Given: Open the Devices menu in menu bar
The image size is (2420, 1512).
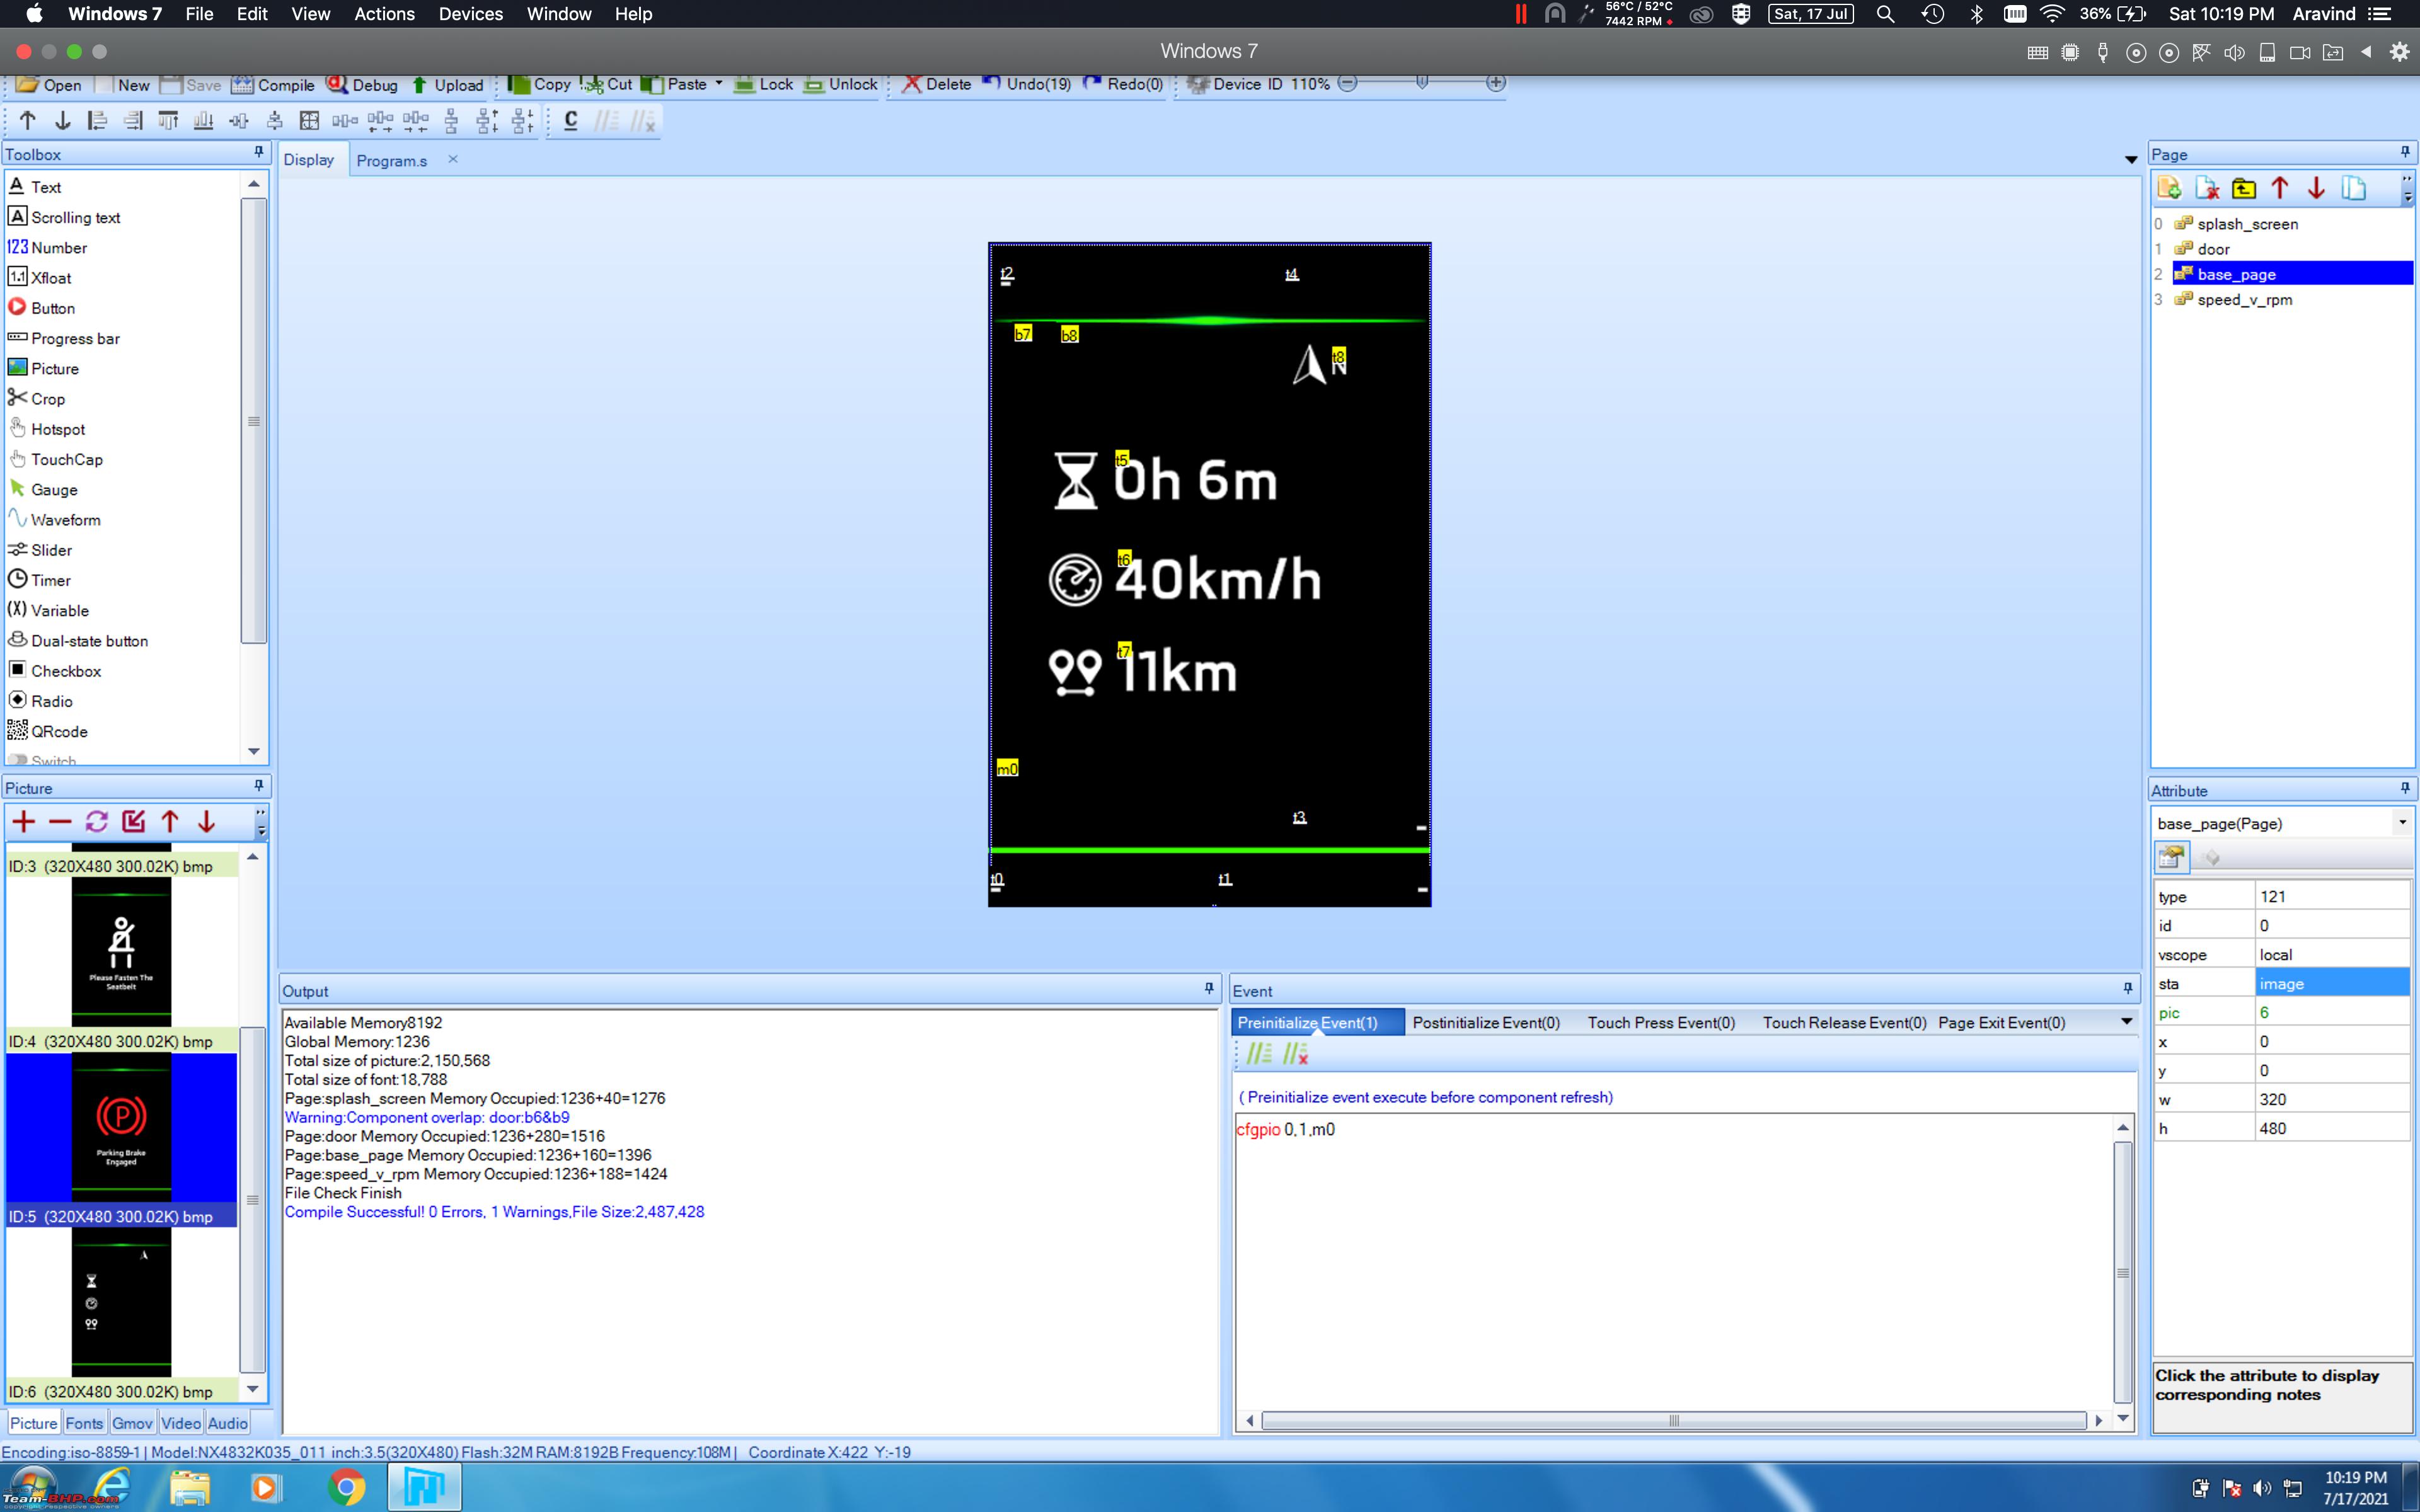Looking at the screenshot, I should coord(470,14).
